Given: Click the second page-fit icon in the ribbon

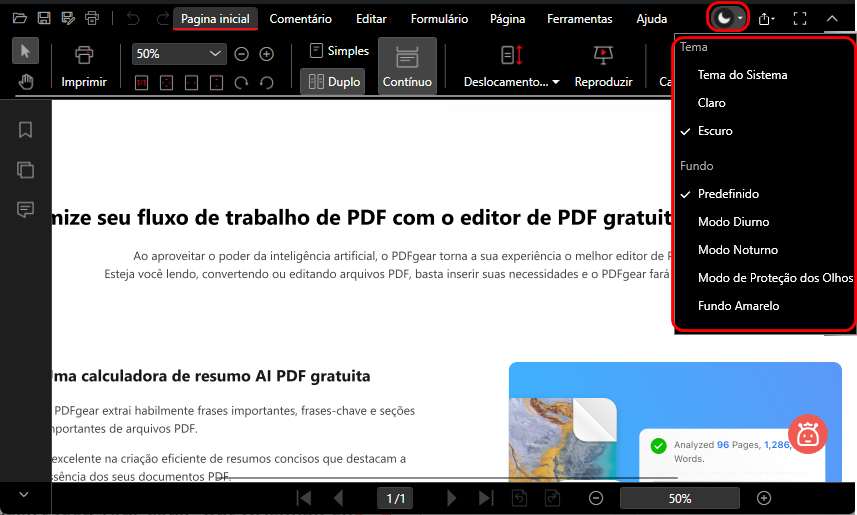Looking at the screenshot, I should pyautogui.click(x=166, y=83).
